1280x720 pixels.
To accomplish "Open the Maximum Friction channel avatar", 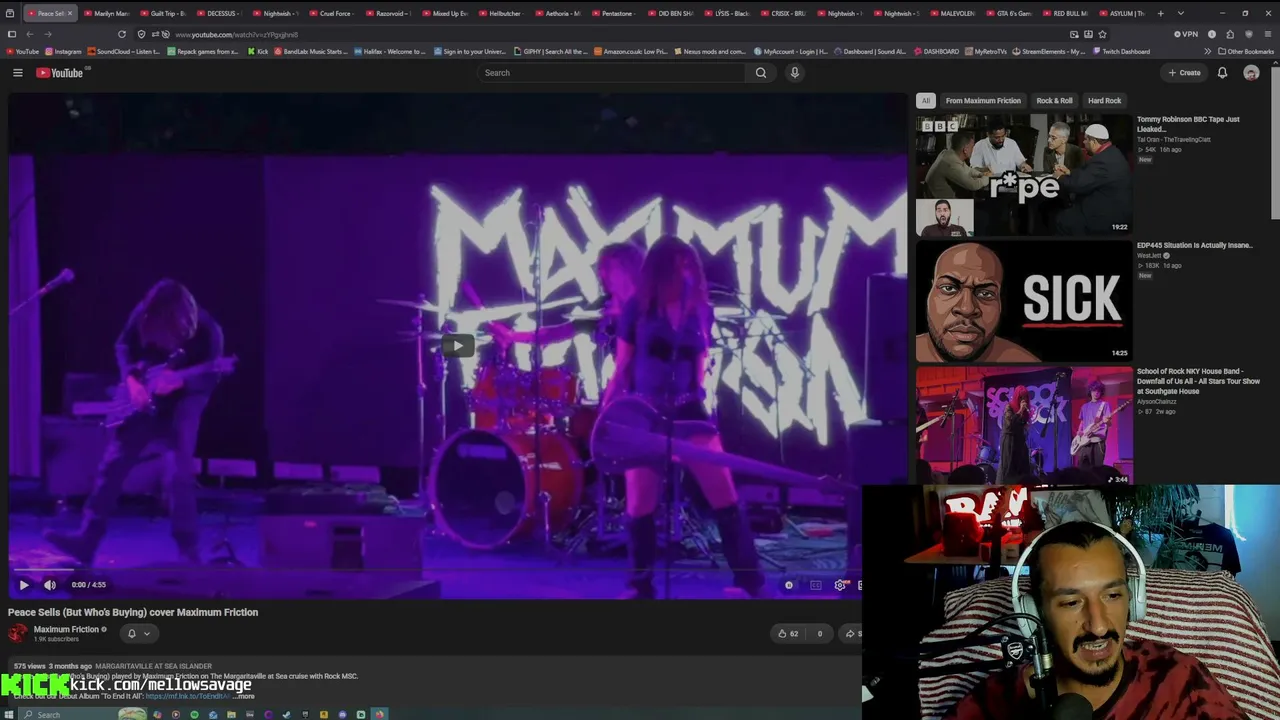I will coord(18,633).
